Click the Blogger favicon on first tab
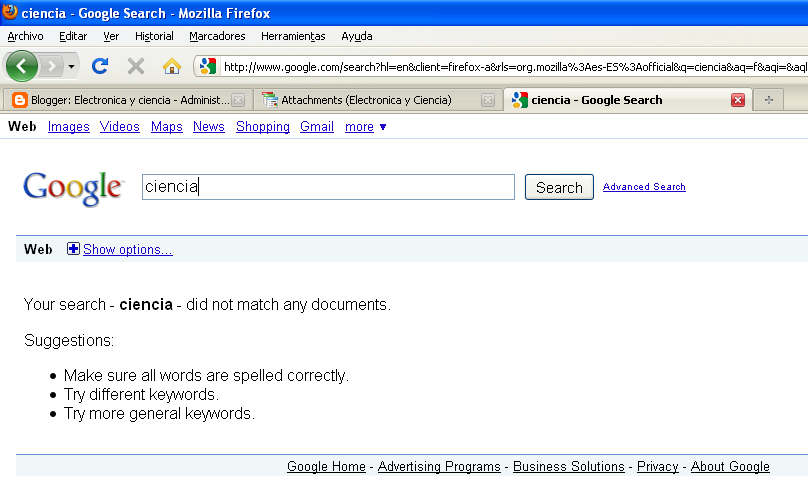Image resolution: width=808 pixels, height=488 pixels. pyautogui.click(x=20, y=100)
